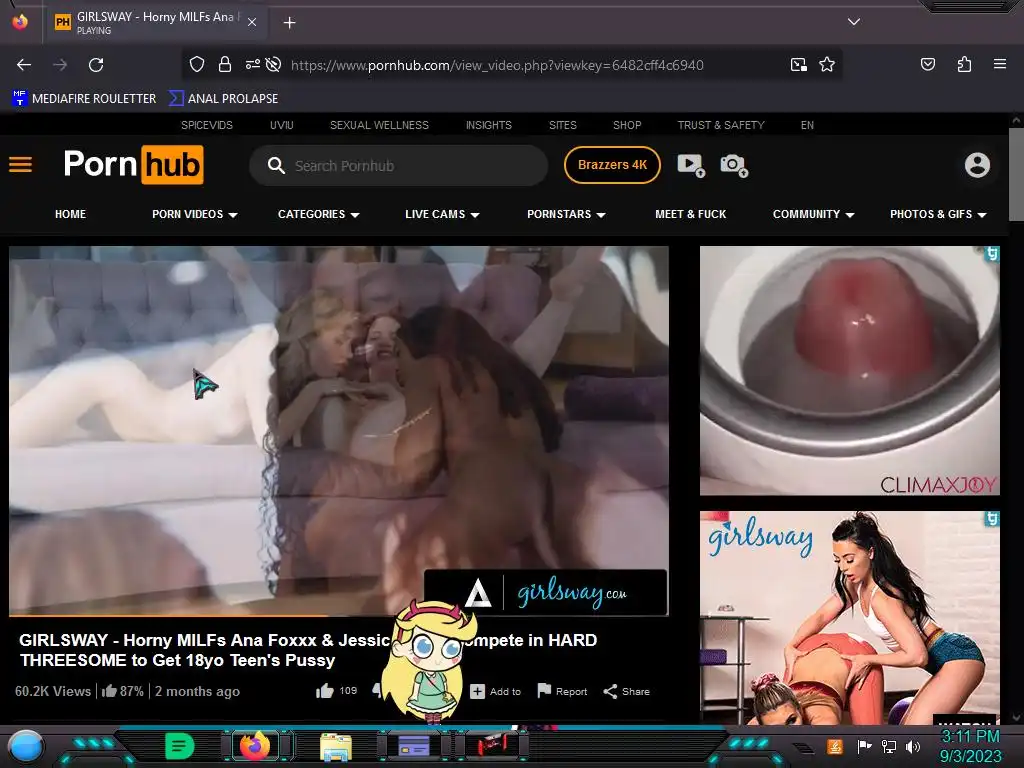This screenshot has height=768, width=1024.
Task: Open the MEET & FUCK nav item
Action: (690, 214)
